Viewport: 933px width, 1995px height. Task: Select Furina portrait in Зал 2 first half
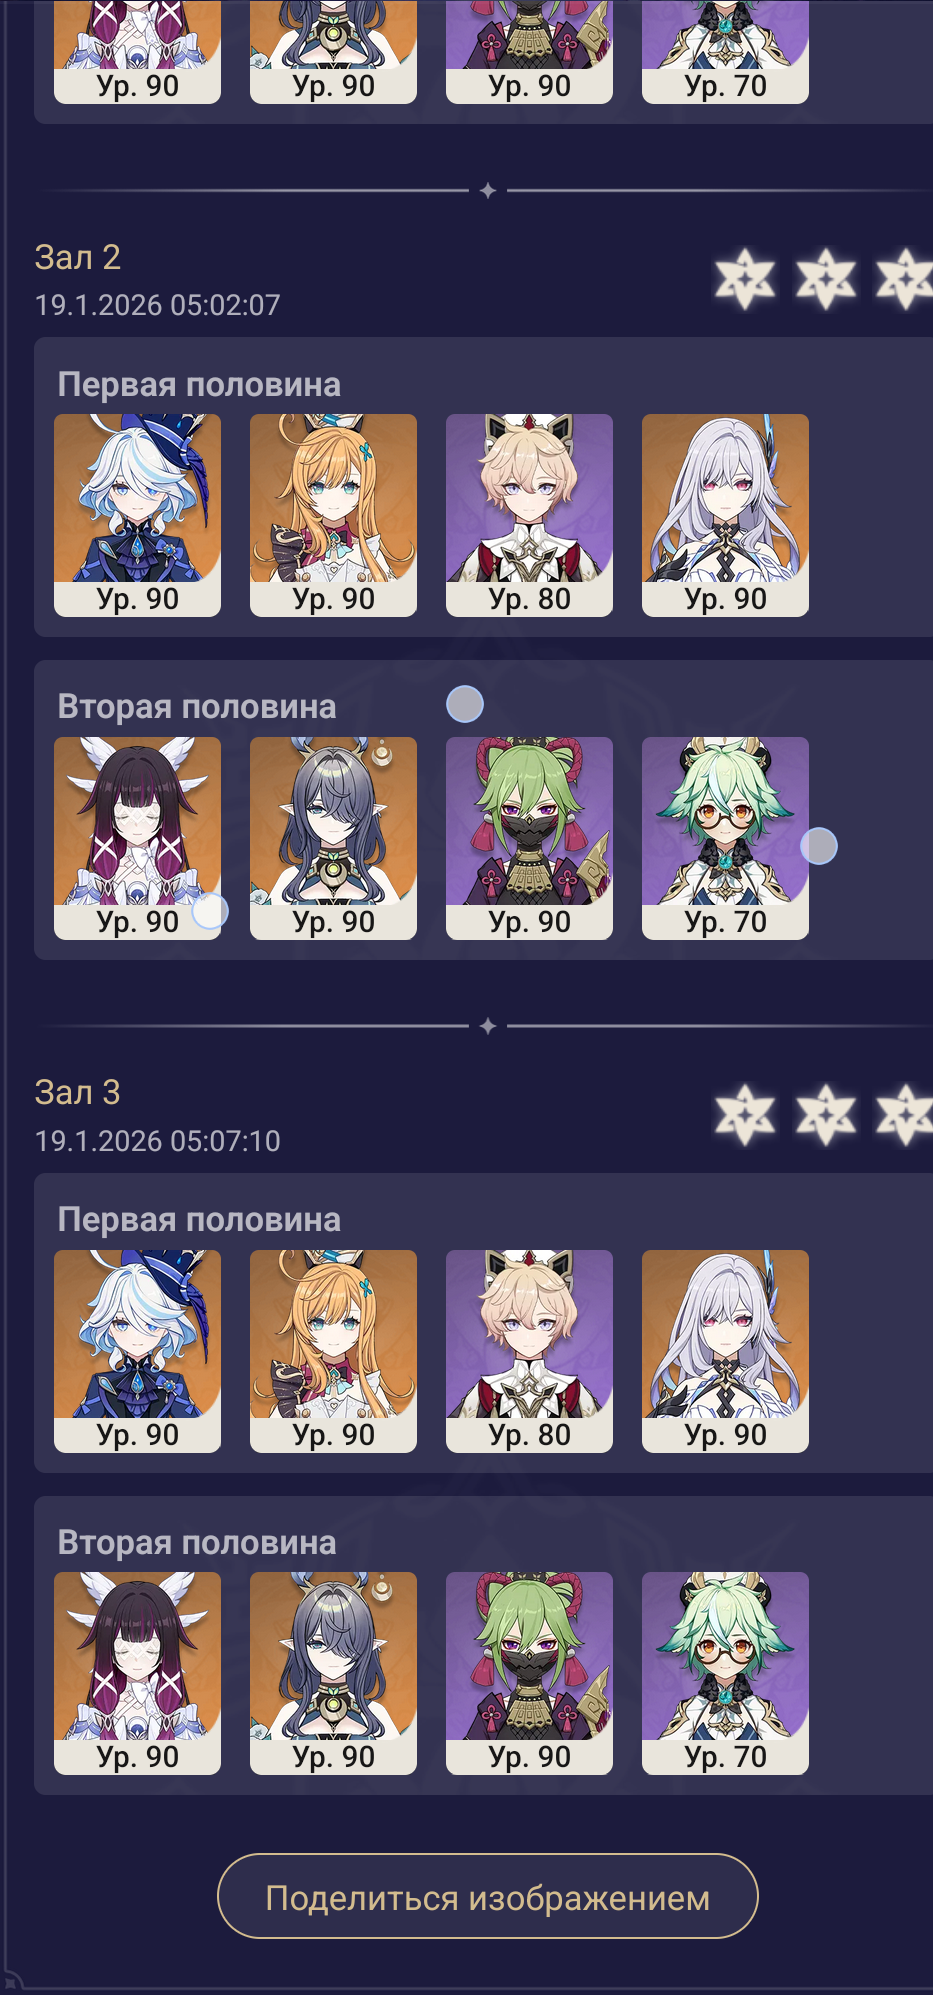(x=137, y=515)
